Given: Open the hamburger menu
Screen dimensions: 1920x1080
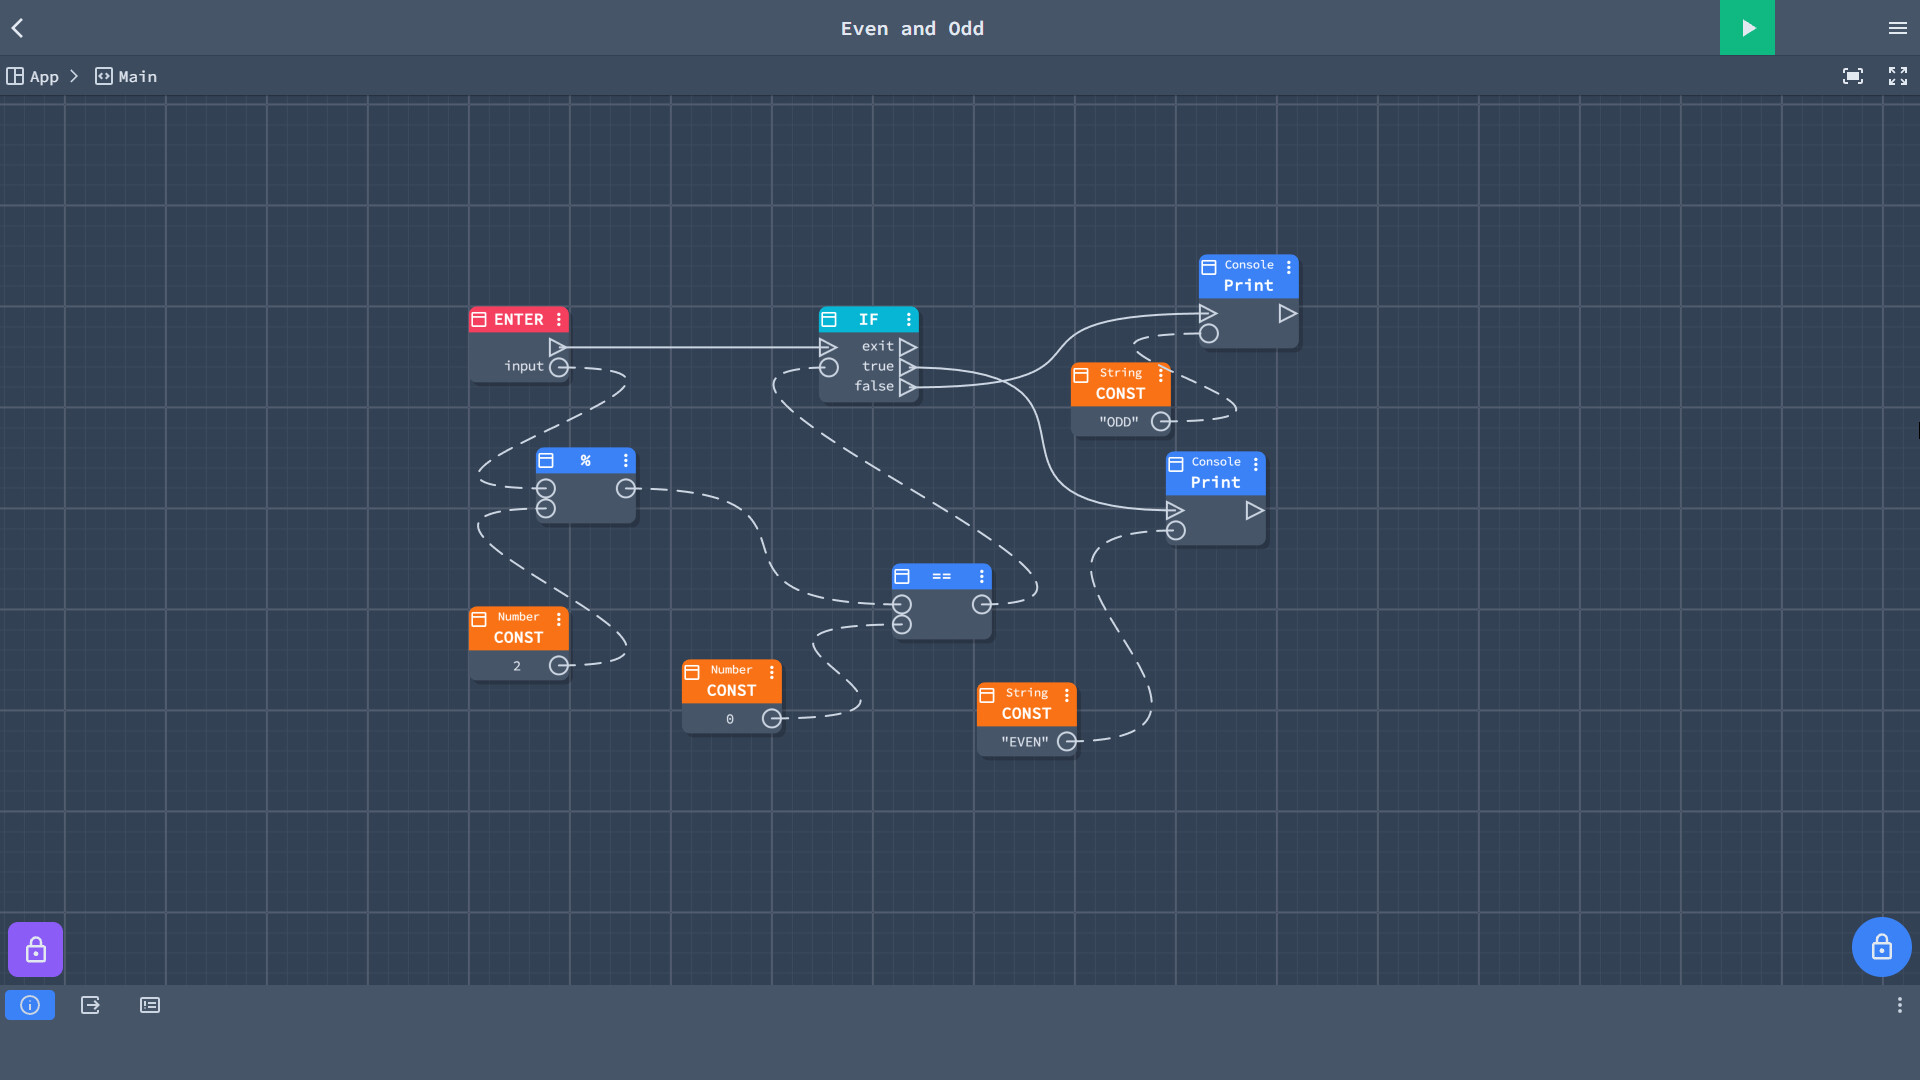Looking at the screenshot, I should (1897, 28).
